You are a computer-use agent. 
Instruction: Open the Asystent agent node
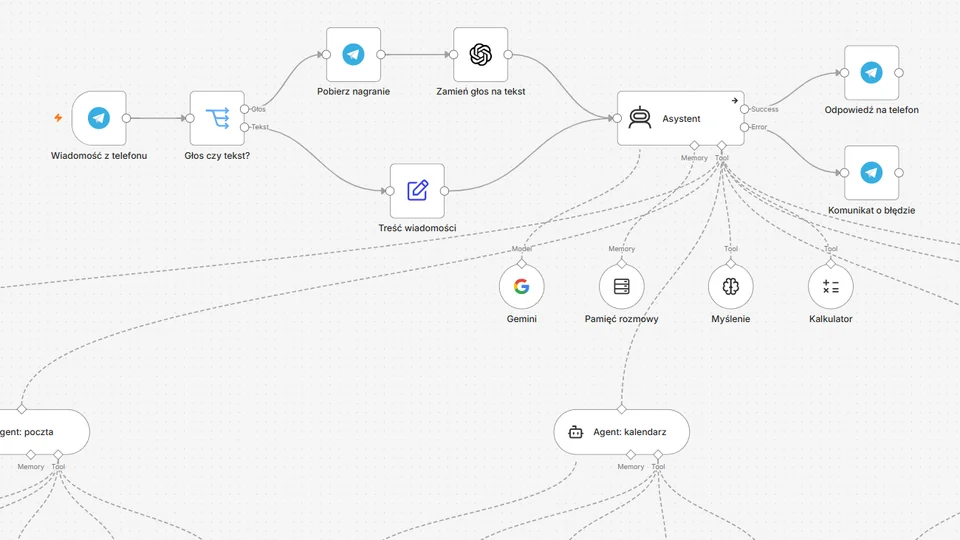[x=681, y=118]
